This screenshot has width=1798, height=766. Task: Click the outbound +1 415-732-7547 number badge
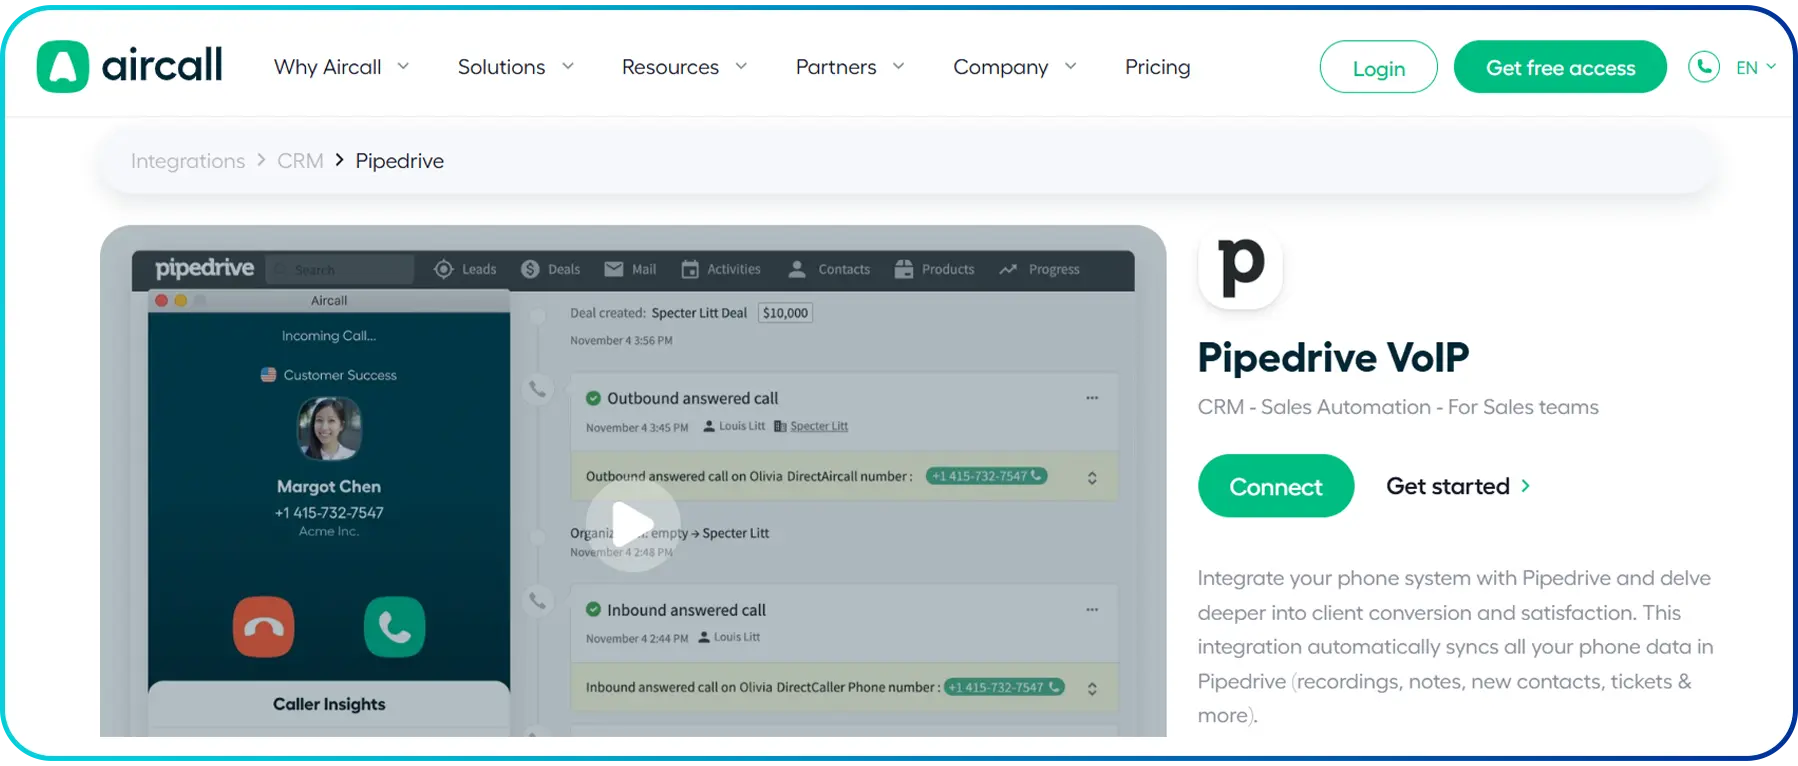[x=986, y=476]
